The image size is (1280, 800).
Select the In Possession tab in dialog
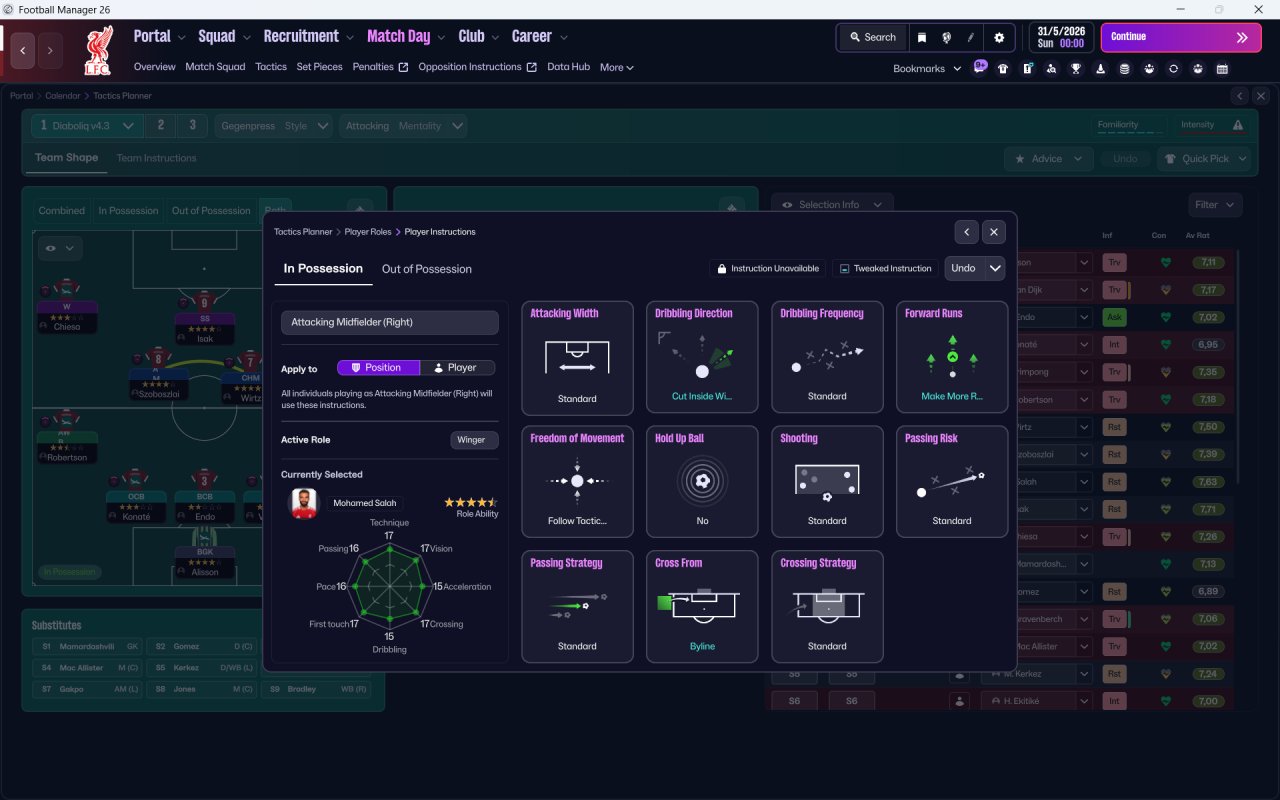tap(323, 269)
